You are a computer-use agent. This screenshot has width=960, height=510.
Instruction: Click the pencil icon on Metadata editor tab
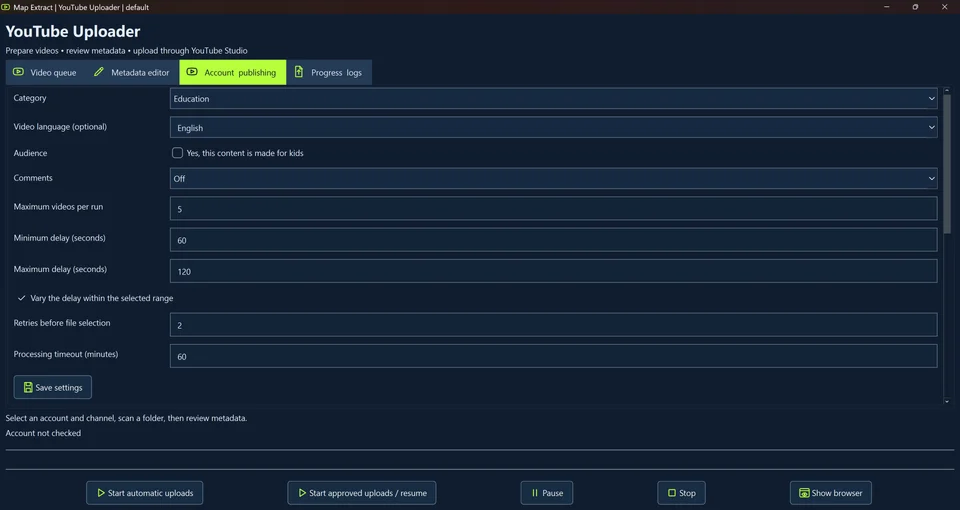click(99, 72)
